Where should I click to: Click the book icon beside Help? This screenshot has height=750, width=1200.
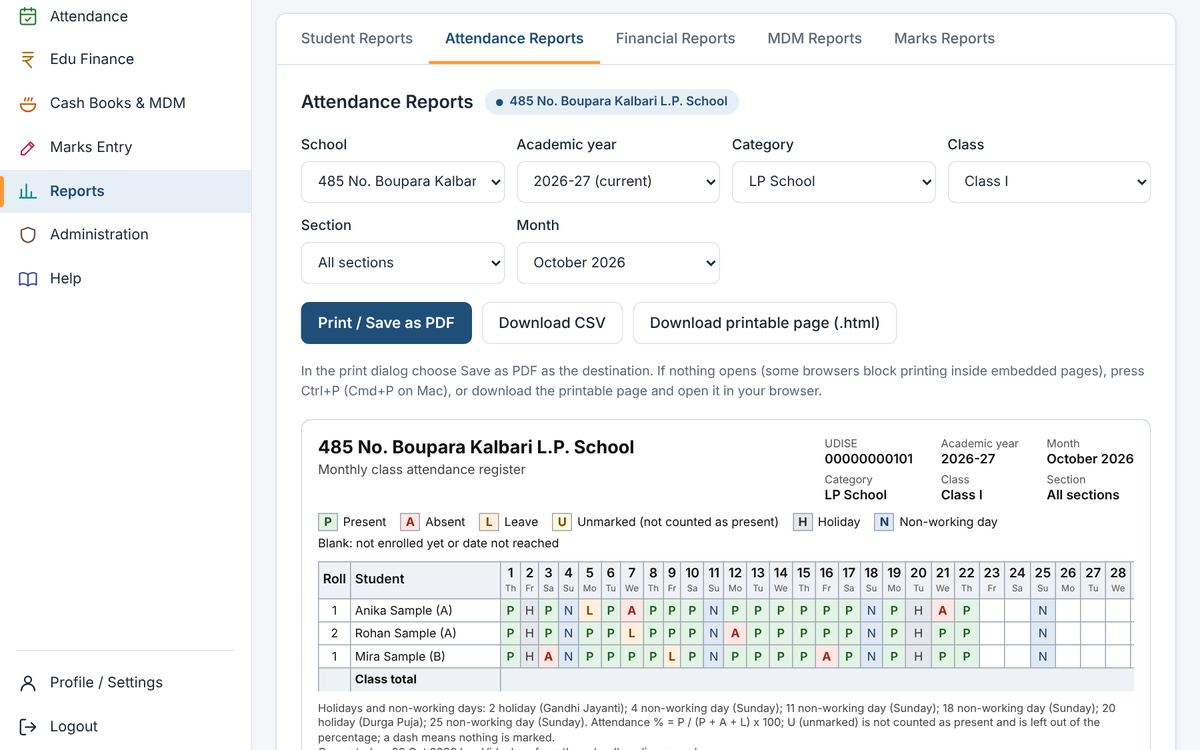pos(28,278)
